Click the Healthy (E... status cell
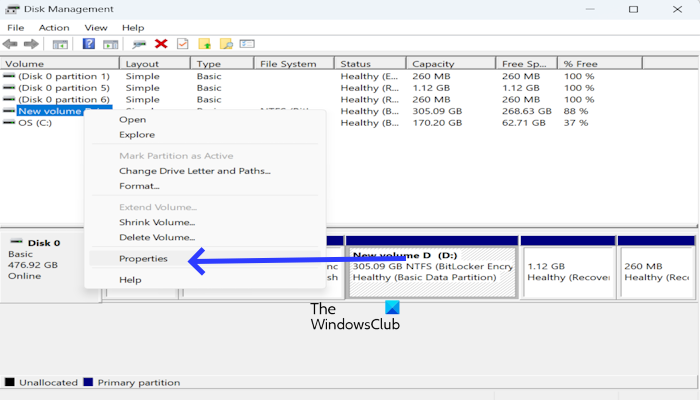Viewport: 700px width, 400px height. tap(370, 76)
